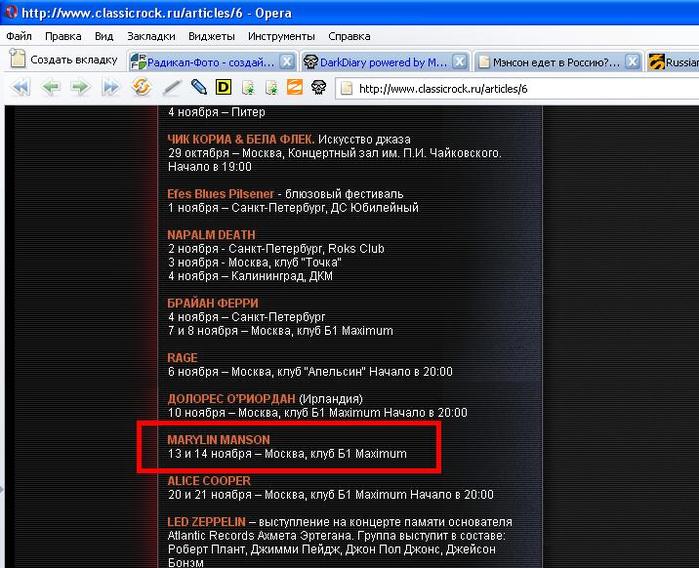Image resolution: width=699 pixels, height=568 pixels.
Task: Click '7 и 8 ноября – Москва' line
Action: point(280,330)
